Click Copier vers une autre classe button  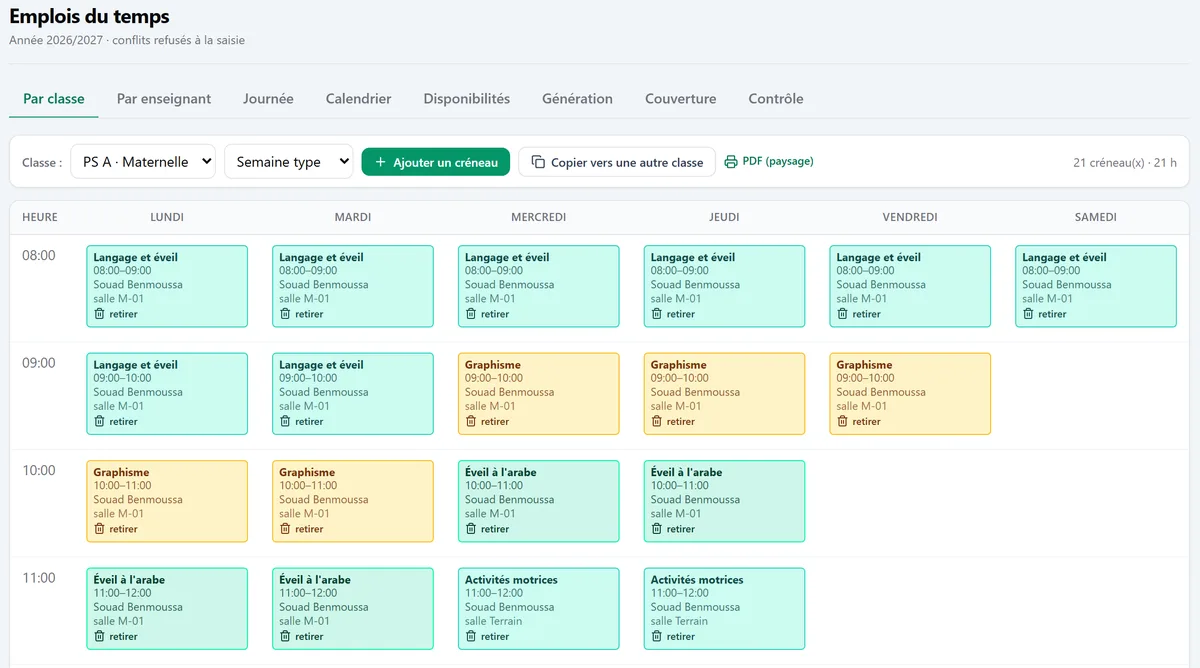pos(617,162)
